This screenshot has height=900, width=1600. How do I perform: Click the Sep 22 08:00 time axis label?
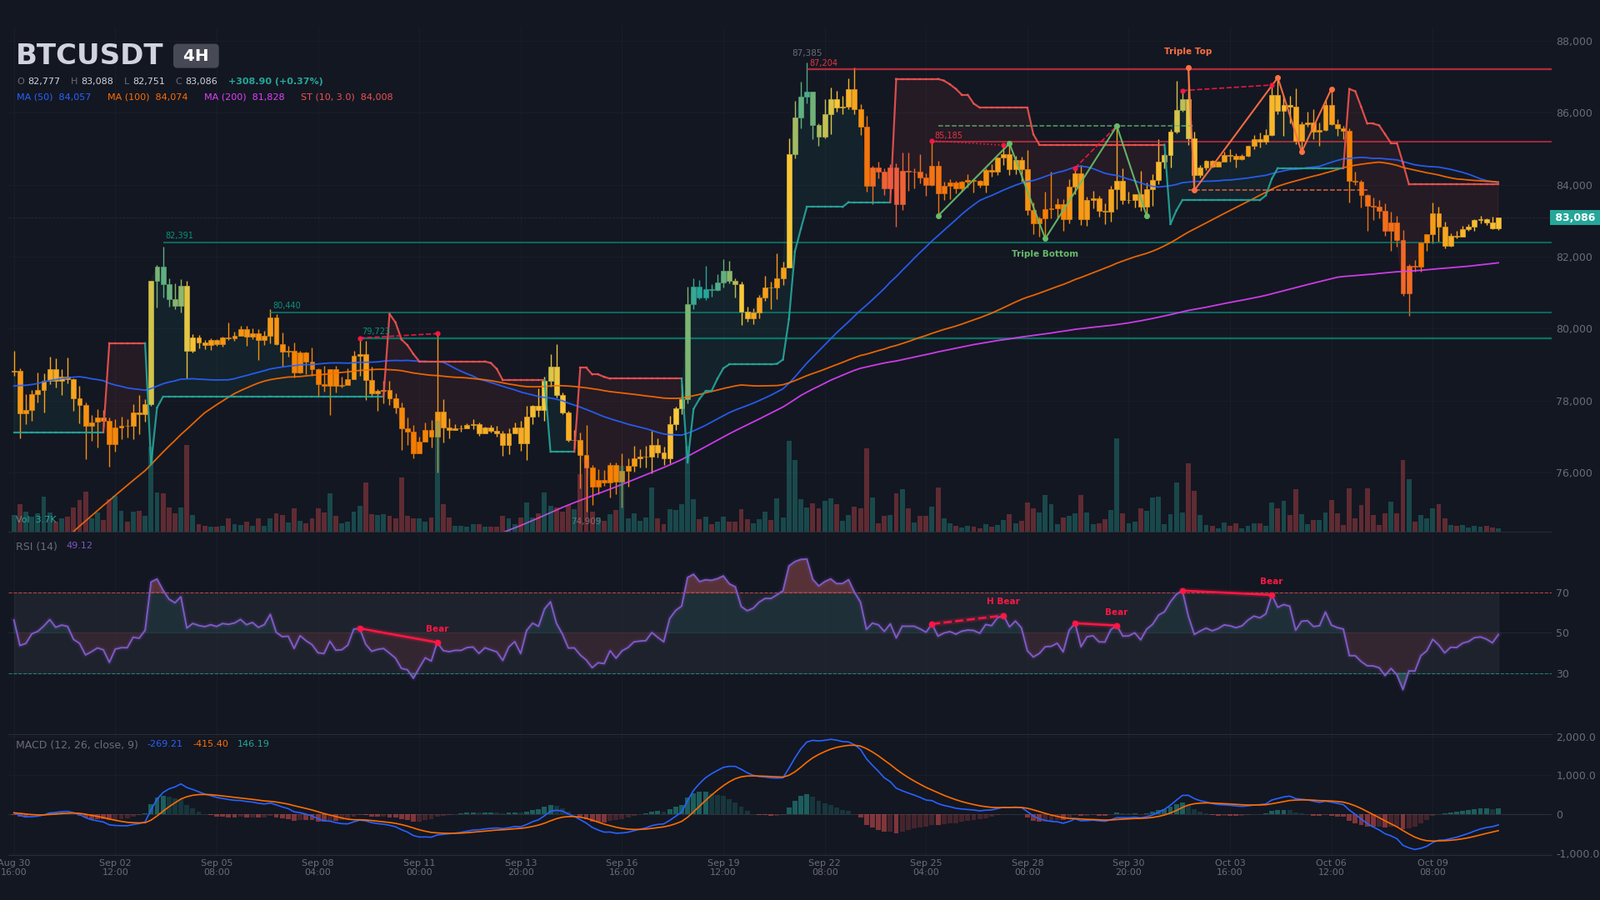pyautogui.click(x=824, y=867)
